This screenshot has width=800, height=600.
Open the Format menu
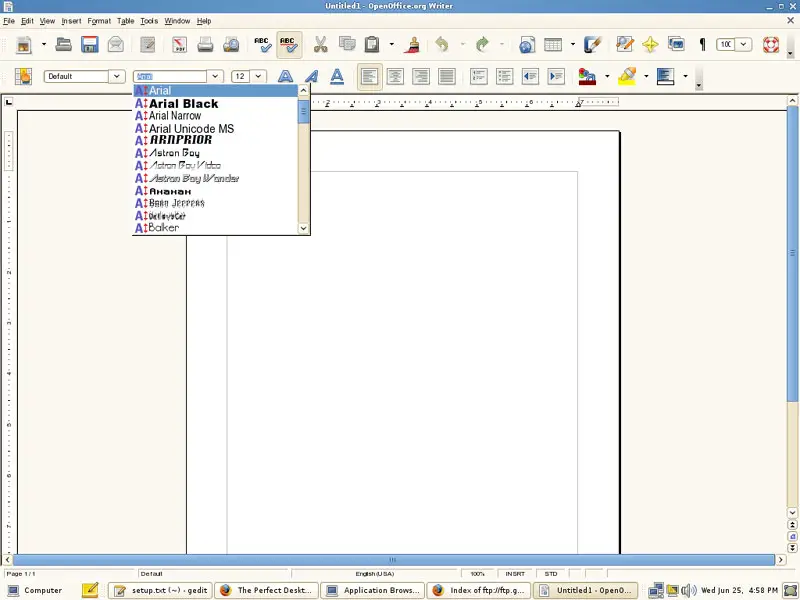tap(99, 21)
